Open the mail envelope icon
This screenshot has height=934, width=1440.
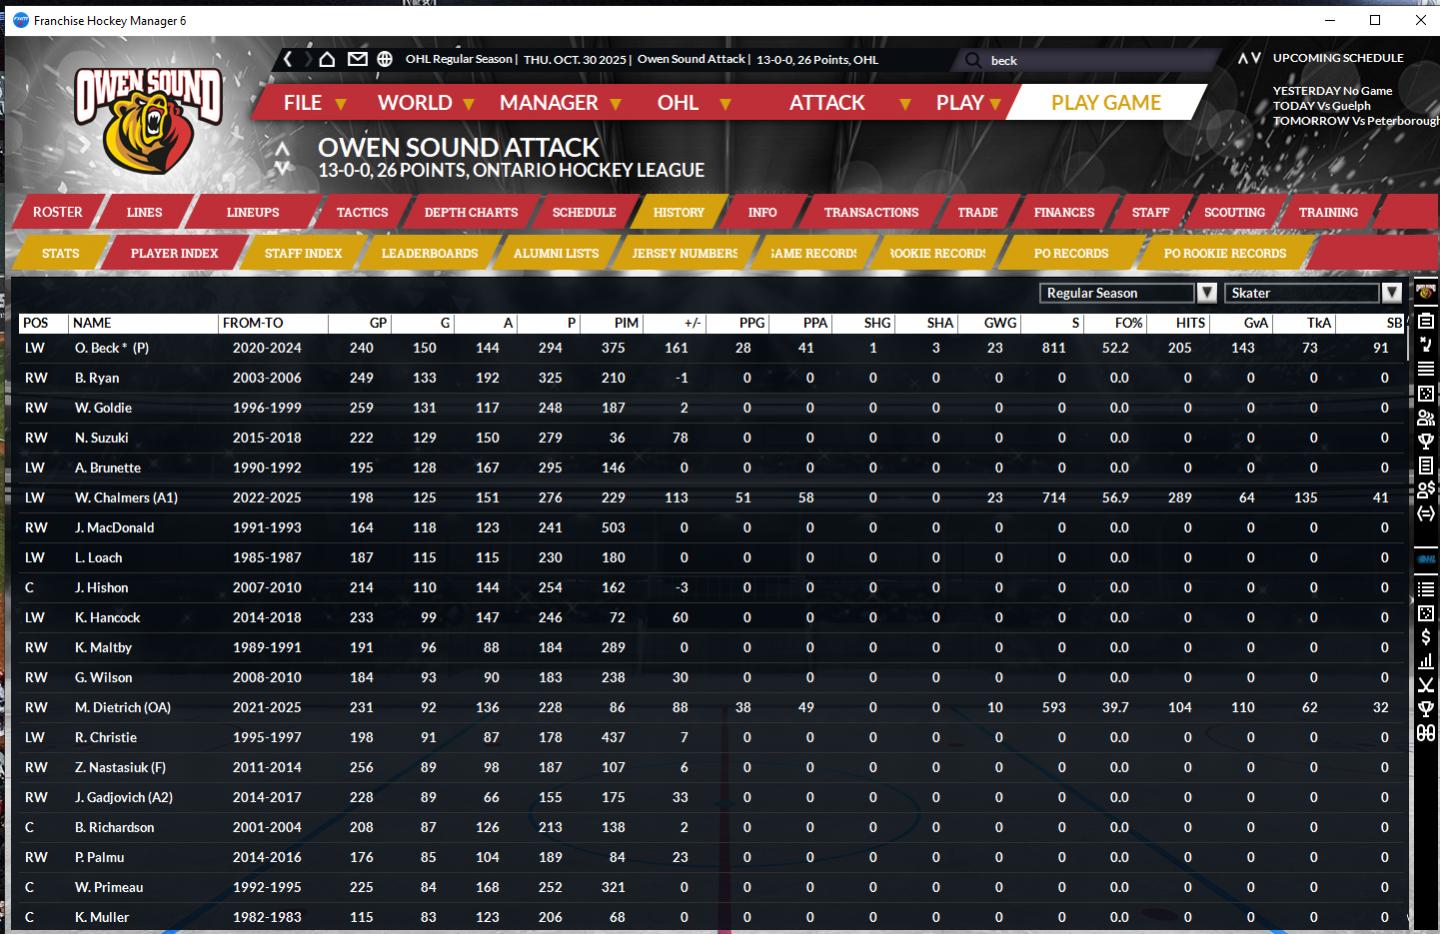click(x=357, y=59)
